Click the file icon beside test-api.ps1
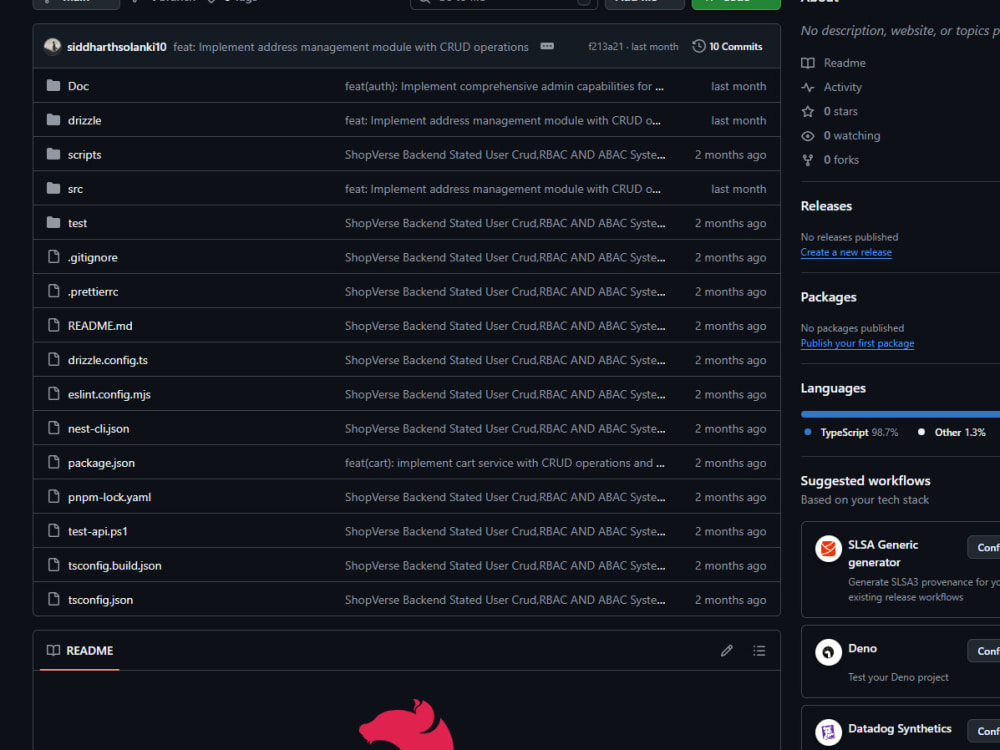The image size is (1000, 750). [x=54, y=531]
